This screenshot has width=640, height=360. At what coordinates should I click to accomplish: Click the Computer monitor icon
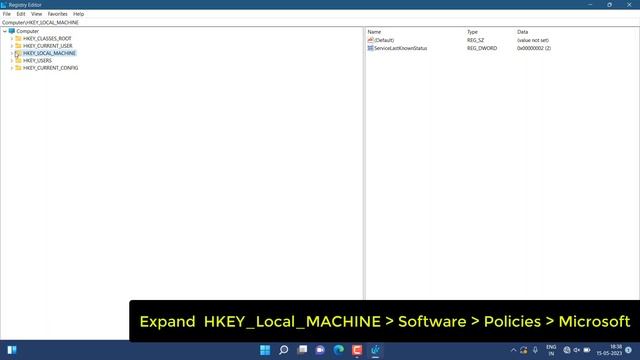point(12,31)
